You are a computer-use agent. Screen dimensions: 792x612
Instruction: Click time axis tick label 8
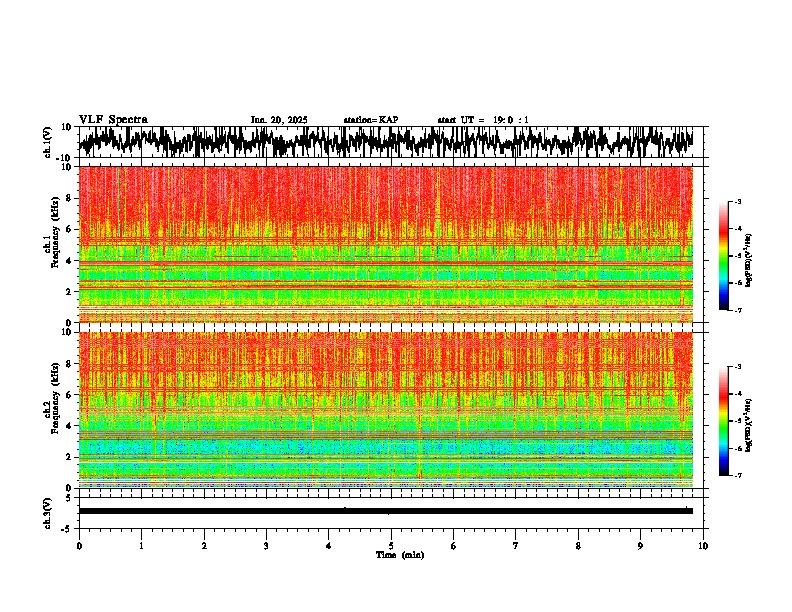[578, 546]
